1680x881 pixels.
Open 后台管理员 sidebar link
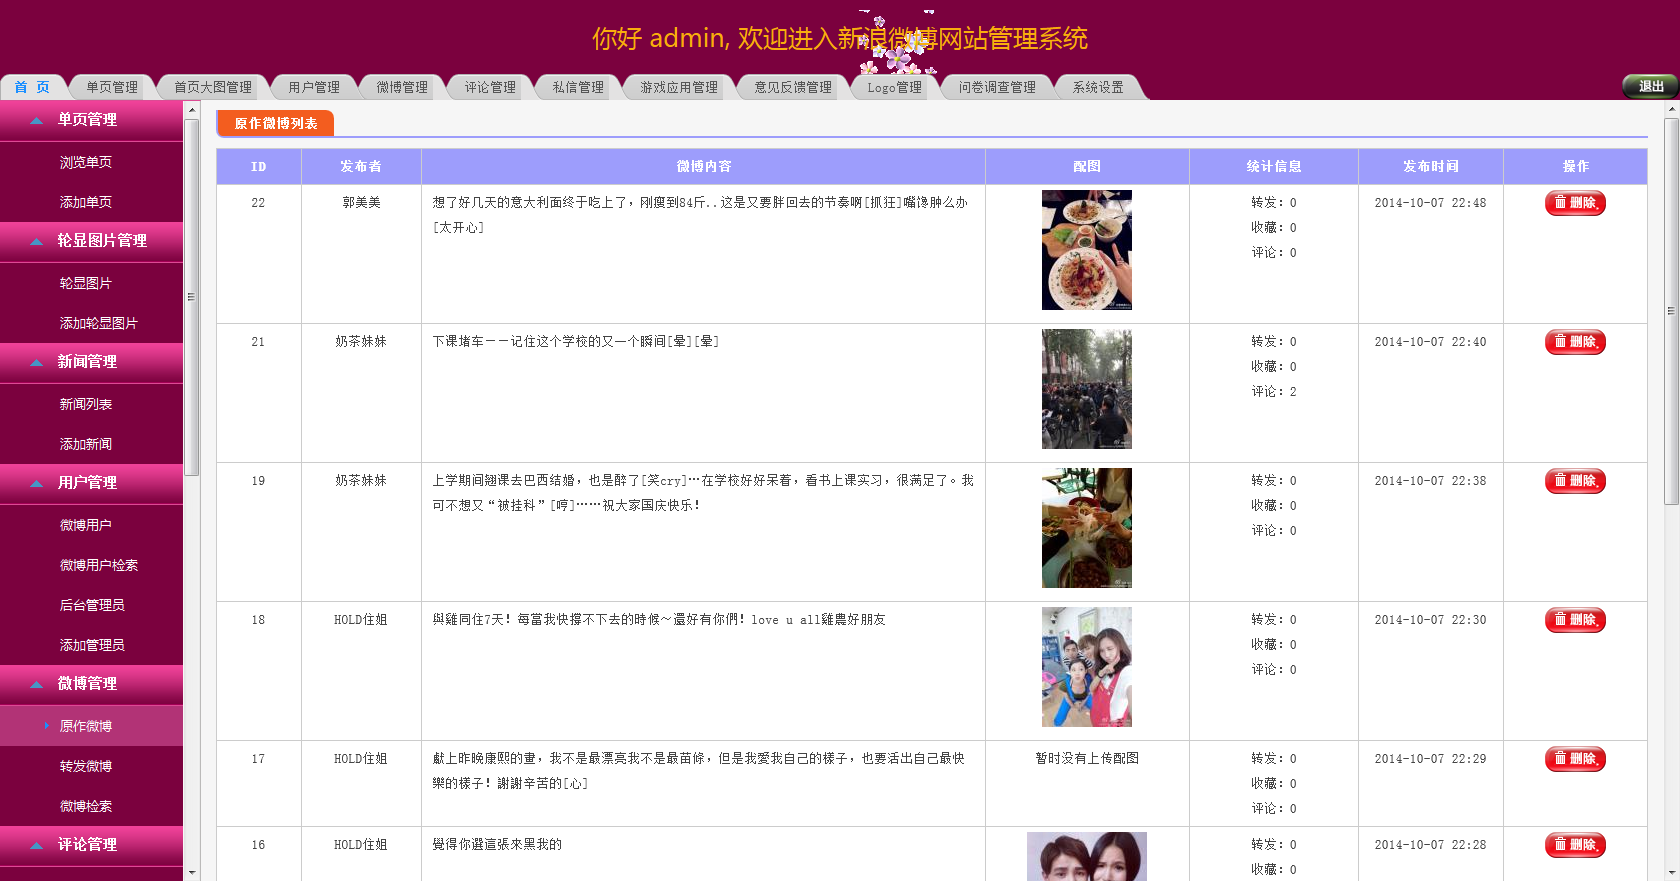point(92,605)
